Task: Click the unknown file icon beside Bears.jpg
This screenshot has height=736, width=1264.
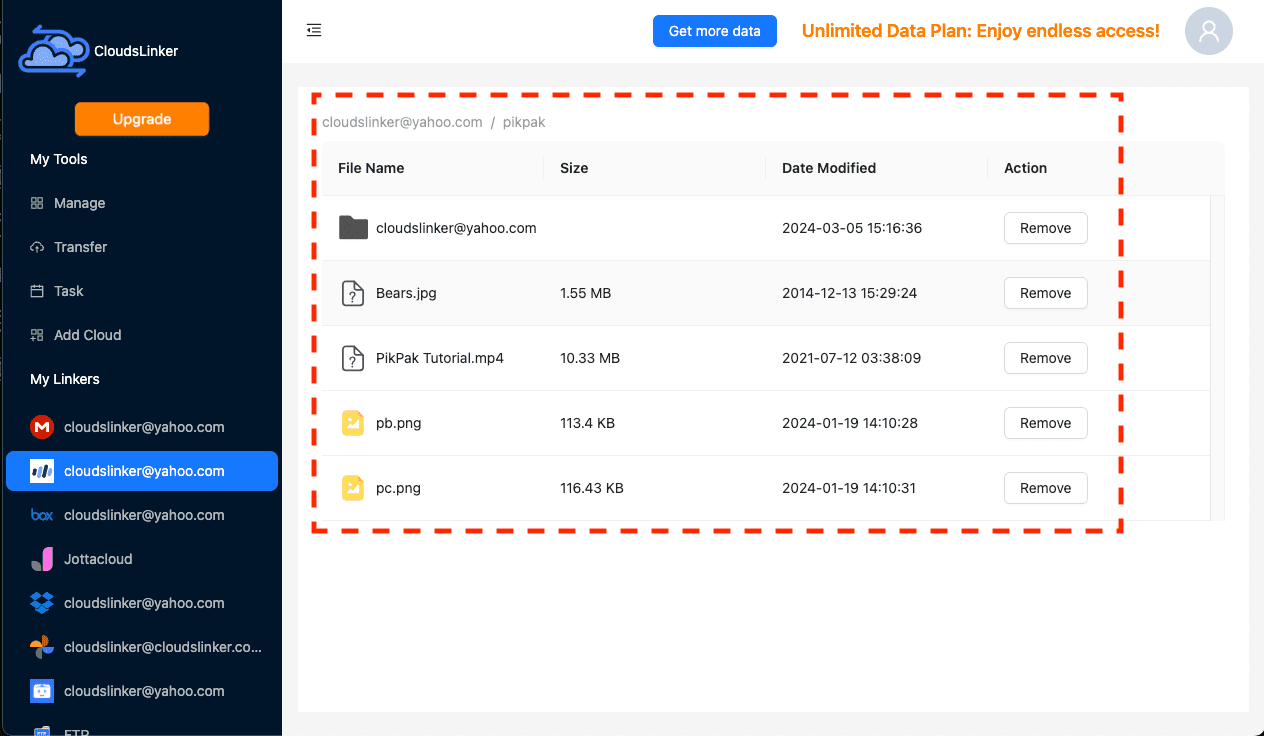Action: [352, 293]
